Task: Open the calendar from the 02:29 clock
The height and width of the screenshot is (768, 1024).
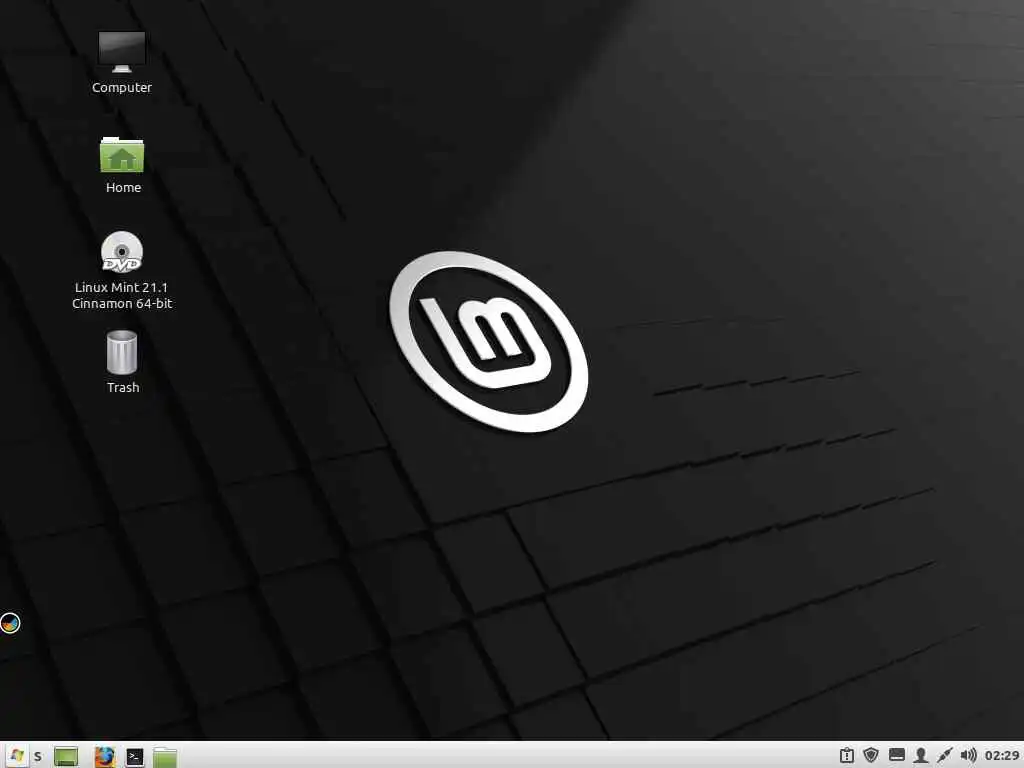Action: [x=1002, y=756]
